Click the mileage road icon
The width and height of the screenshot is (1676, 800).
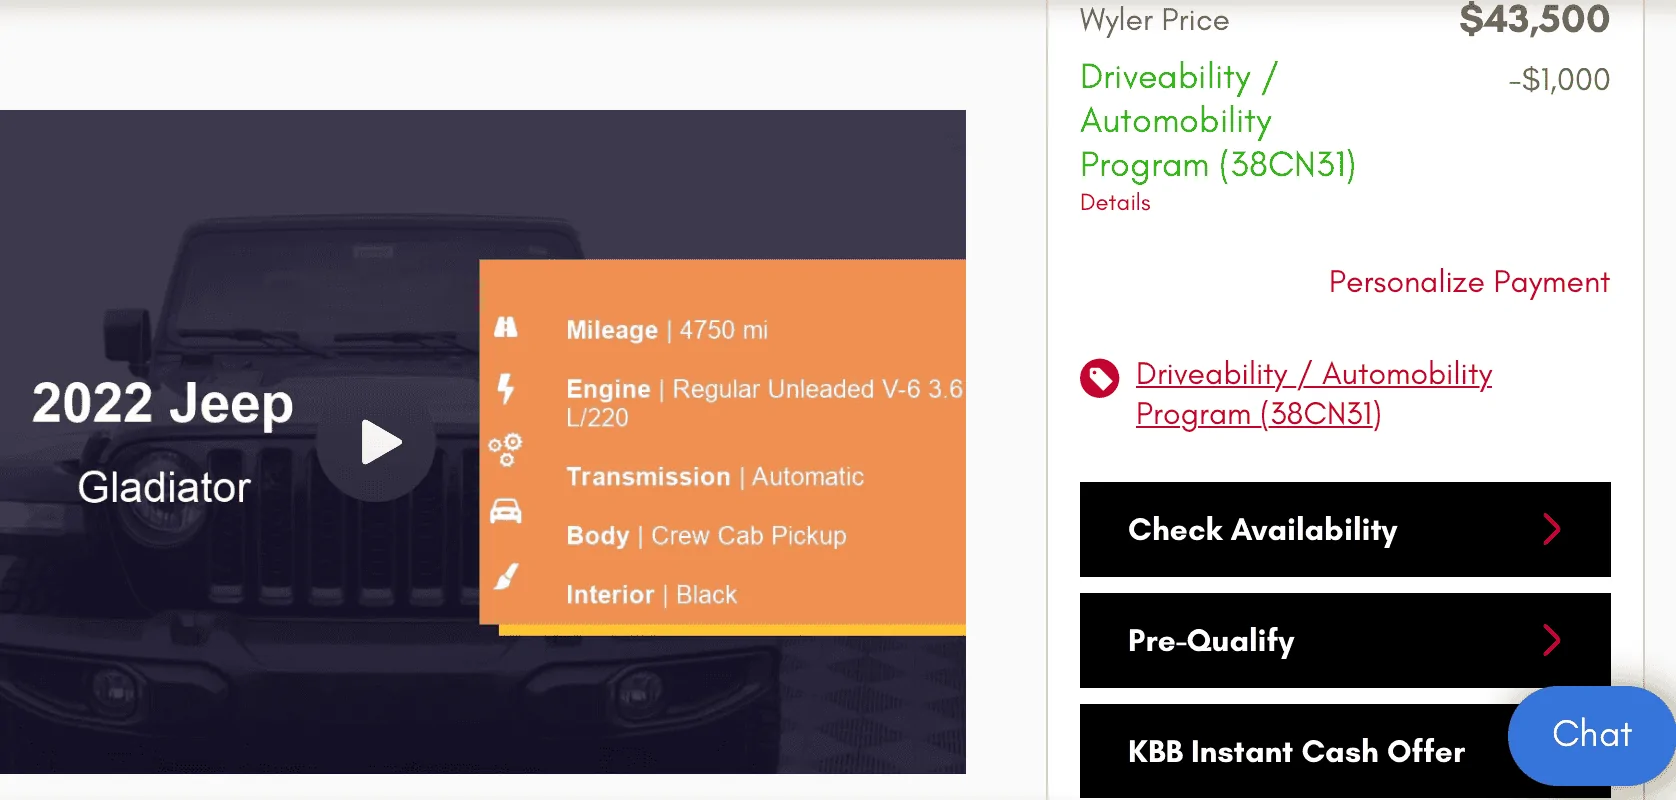pyautogui.click(x=506, y=327)
